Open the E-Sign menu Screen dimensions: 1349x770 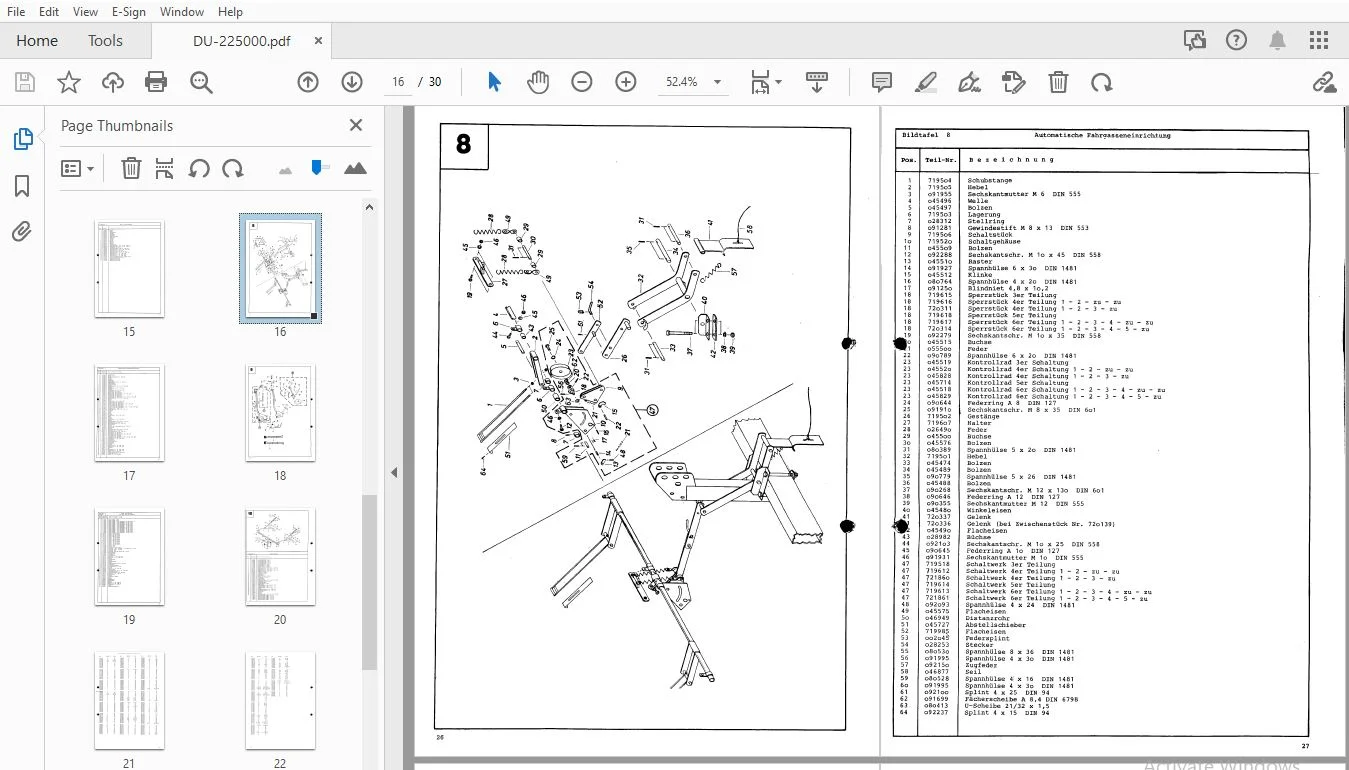pyautogui.click(x=129, y=12)
